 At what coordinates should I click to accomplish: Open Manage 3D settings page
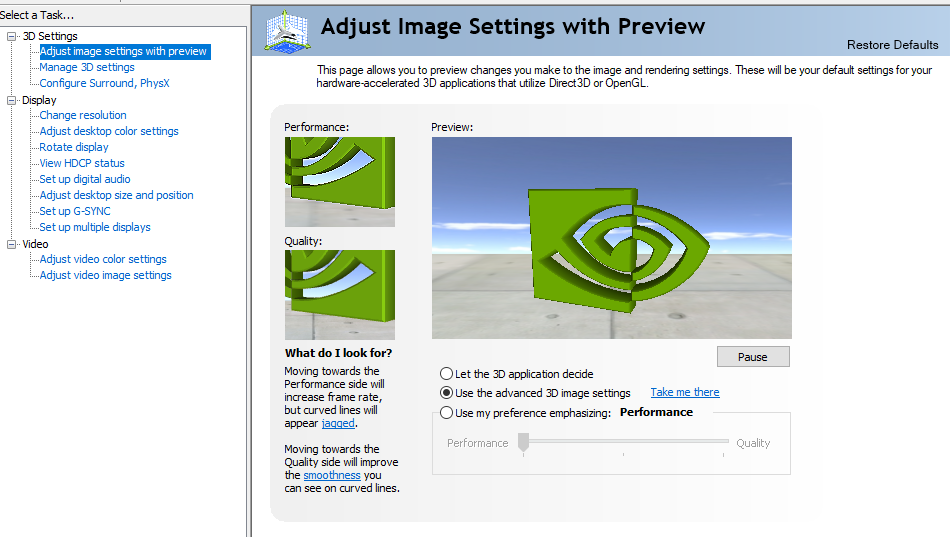(87, 67)
